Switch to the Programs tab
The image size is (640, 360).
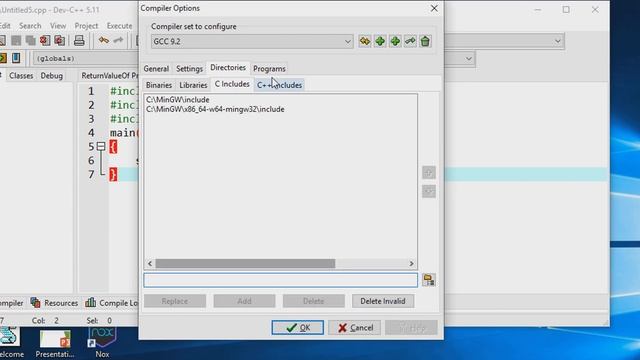(x=269, y=69)
